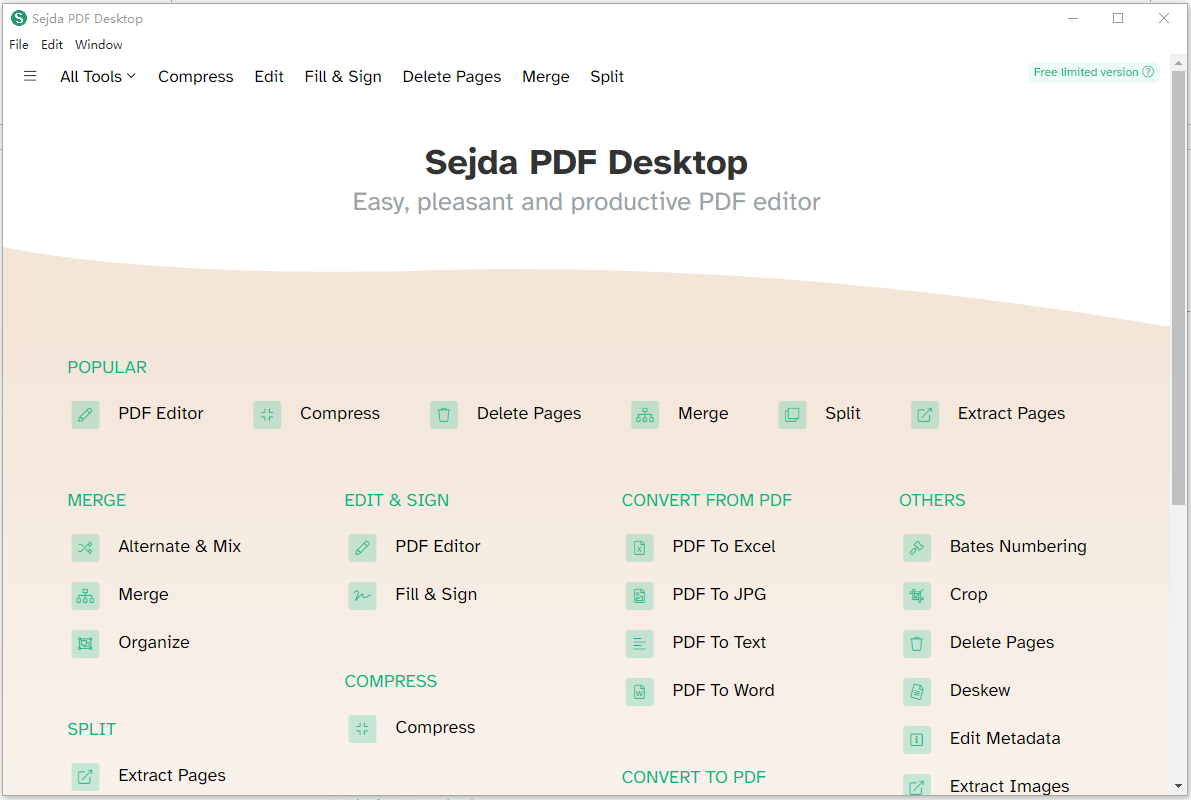Image resolution: width=1191 pixels, height=800 pixels.
Task: Click the Deskew icon
Action: pyautogui.click(x=917, y=691)
